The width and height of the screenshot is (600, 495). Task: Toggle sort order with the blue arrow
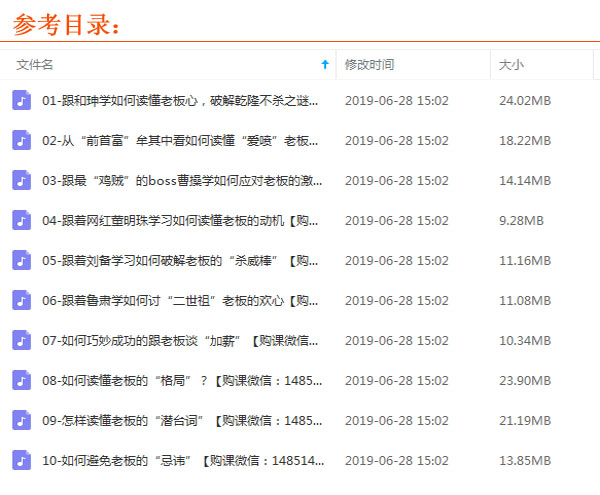point(324,64)
